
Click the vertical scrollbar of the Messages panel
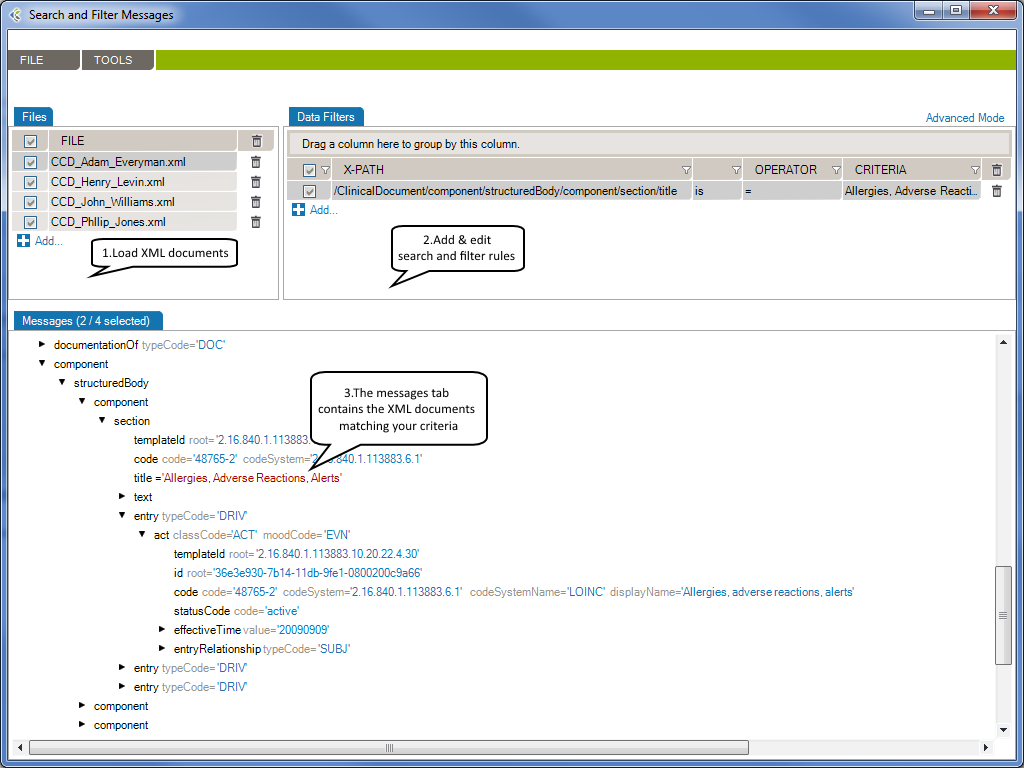tap(1005, 610)
